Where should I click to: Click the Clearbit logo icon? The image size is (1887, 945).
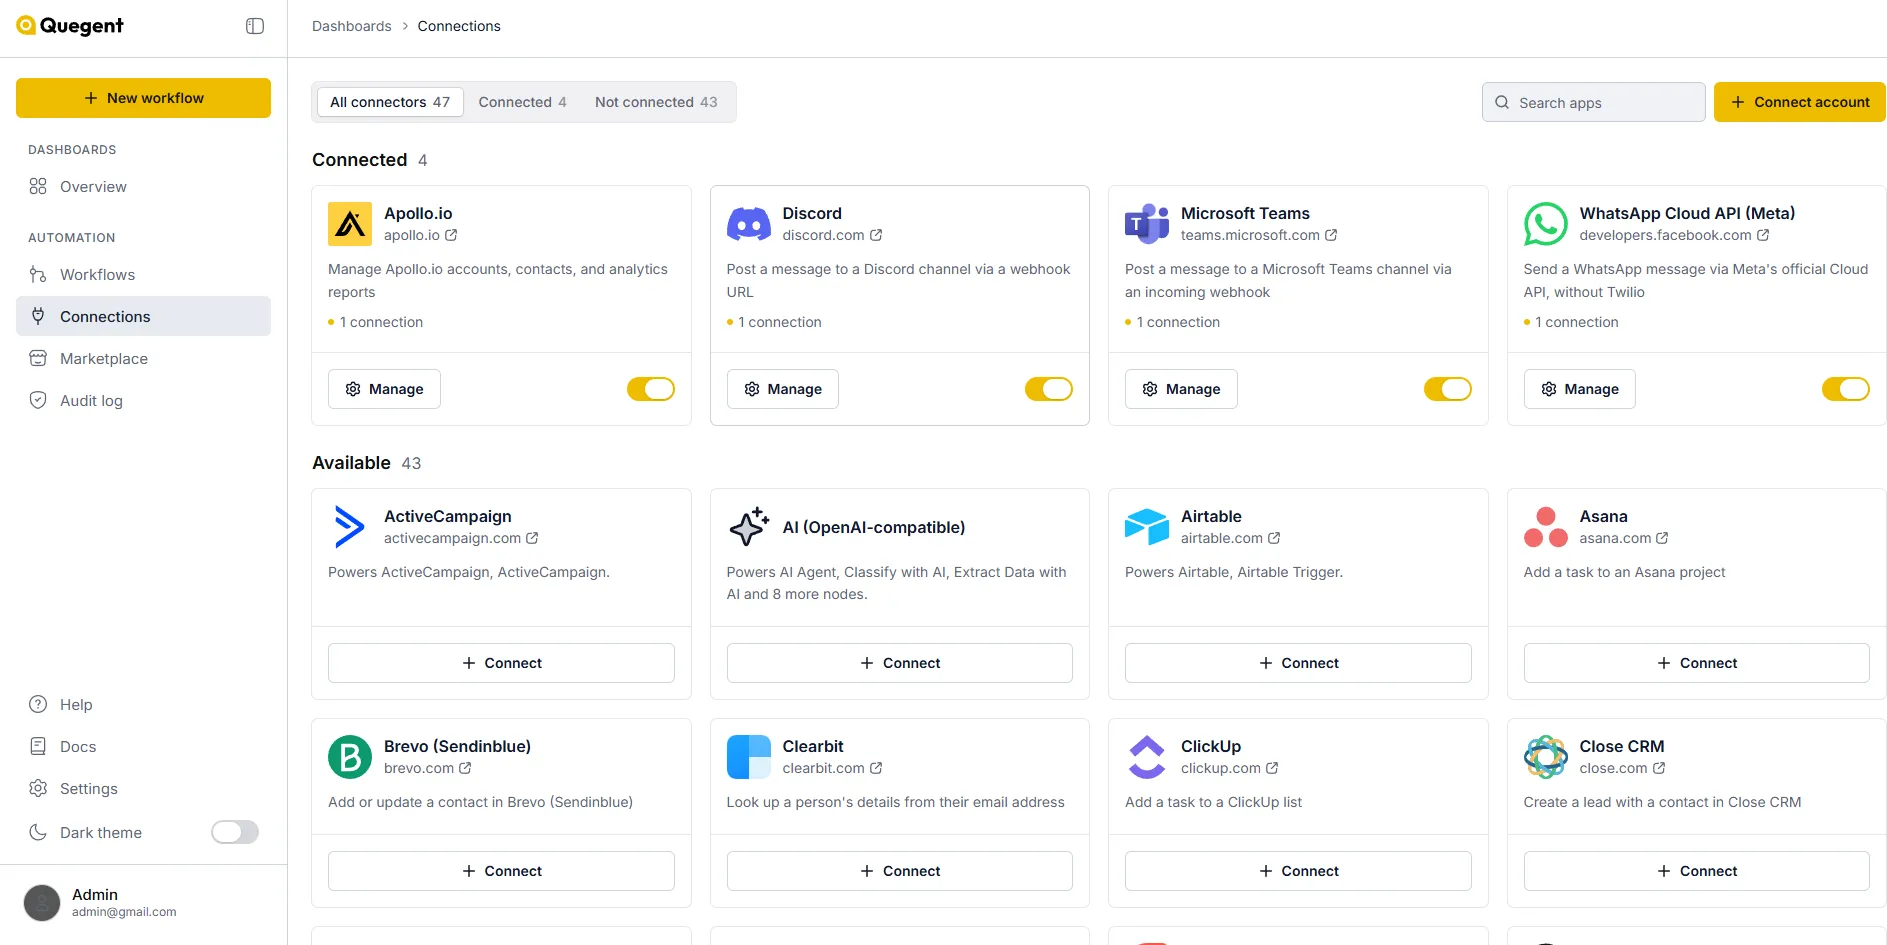[x=748, y=757]
